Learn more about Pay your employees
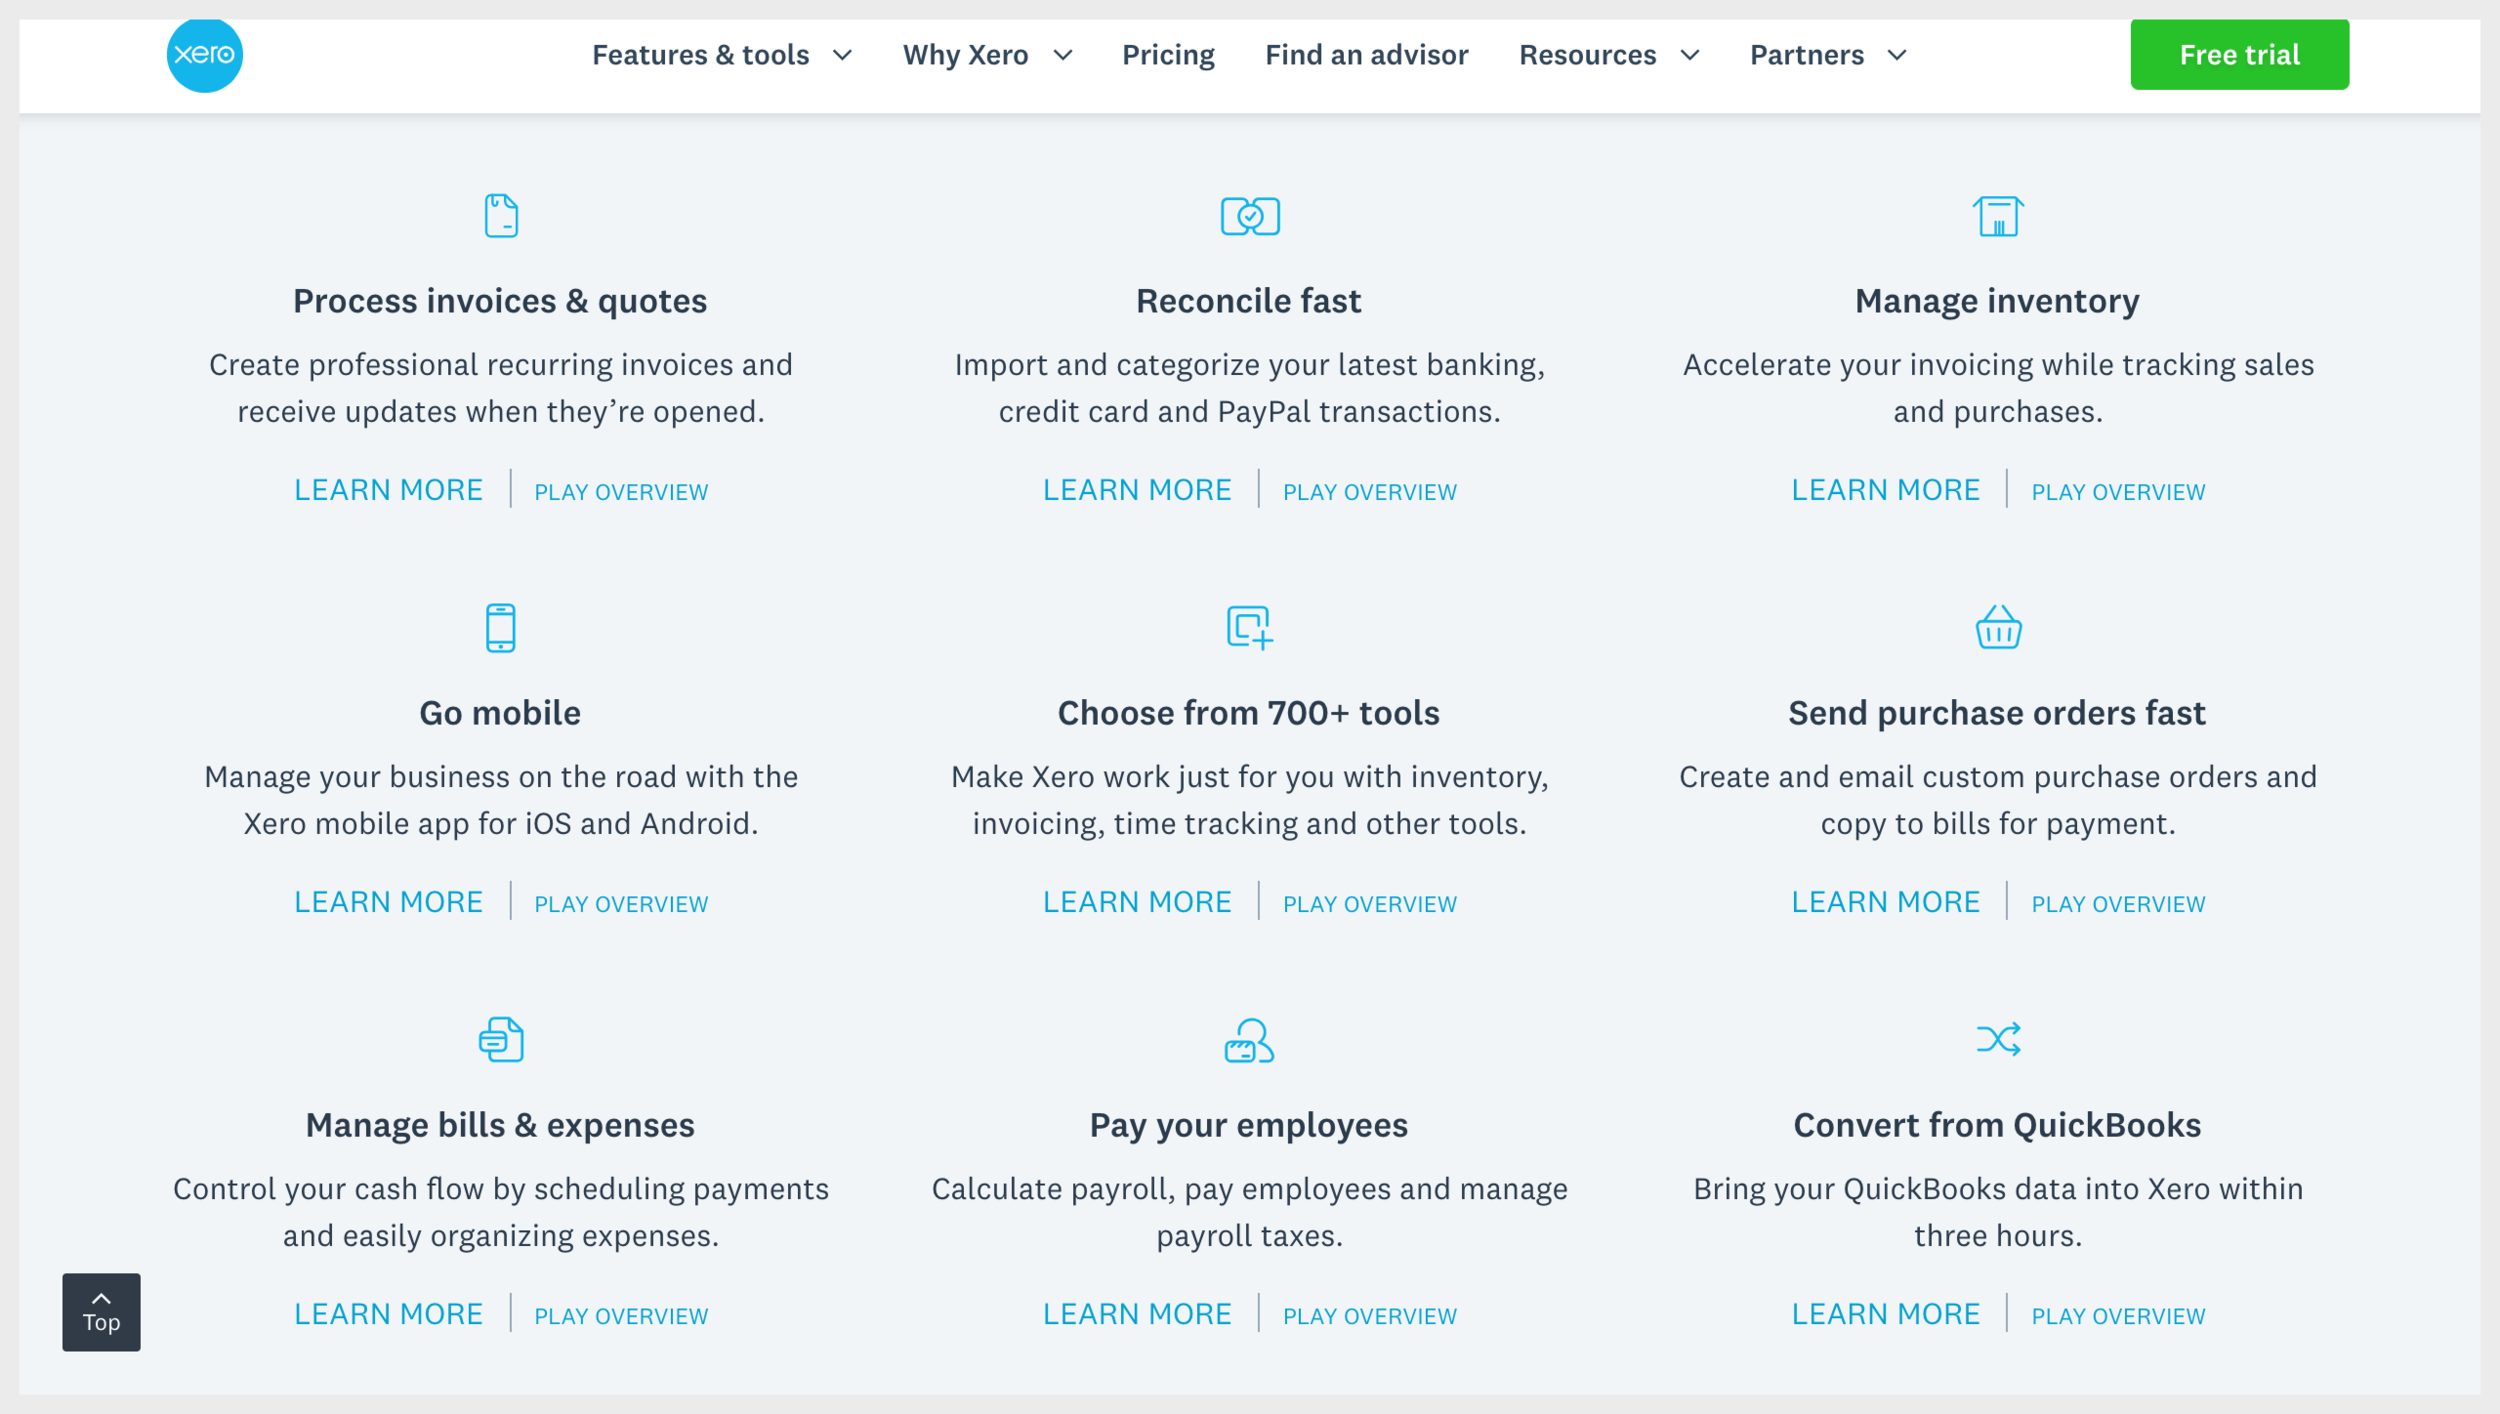Screen dimensions: 2500x1414 [x=1137, y=1314]
